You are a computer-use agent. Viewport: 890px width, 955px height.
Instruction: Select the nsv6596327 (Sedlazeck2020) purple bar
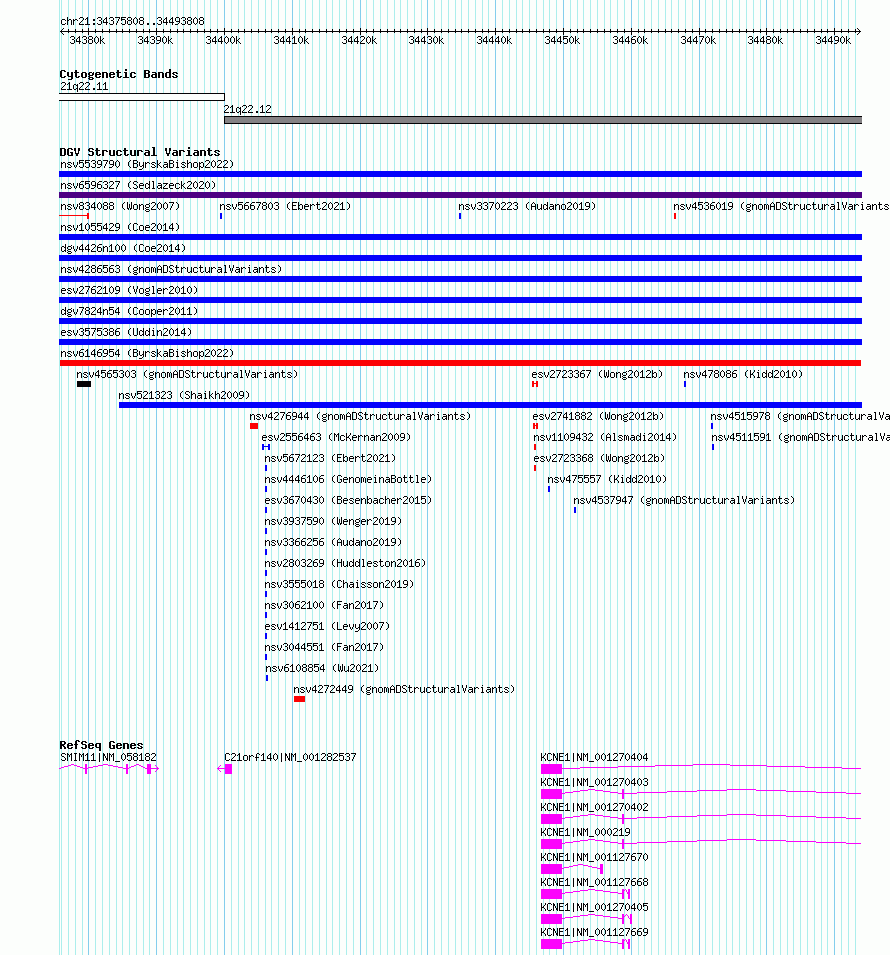461,195
